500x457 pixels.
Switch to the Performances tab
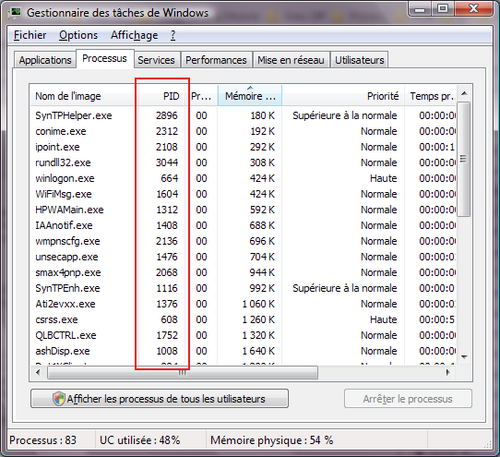[x=216, y=60]
